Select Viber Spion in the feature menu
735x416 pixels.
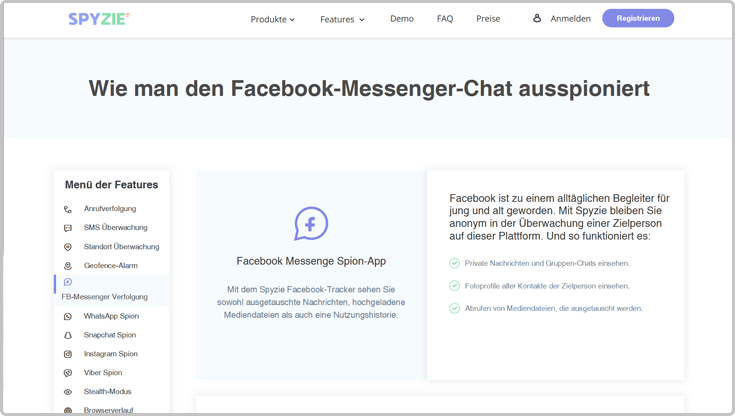(102, 373)
